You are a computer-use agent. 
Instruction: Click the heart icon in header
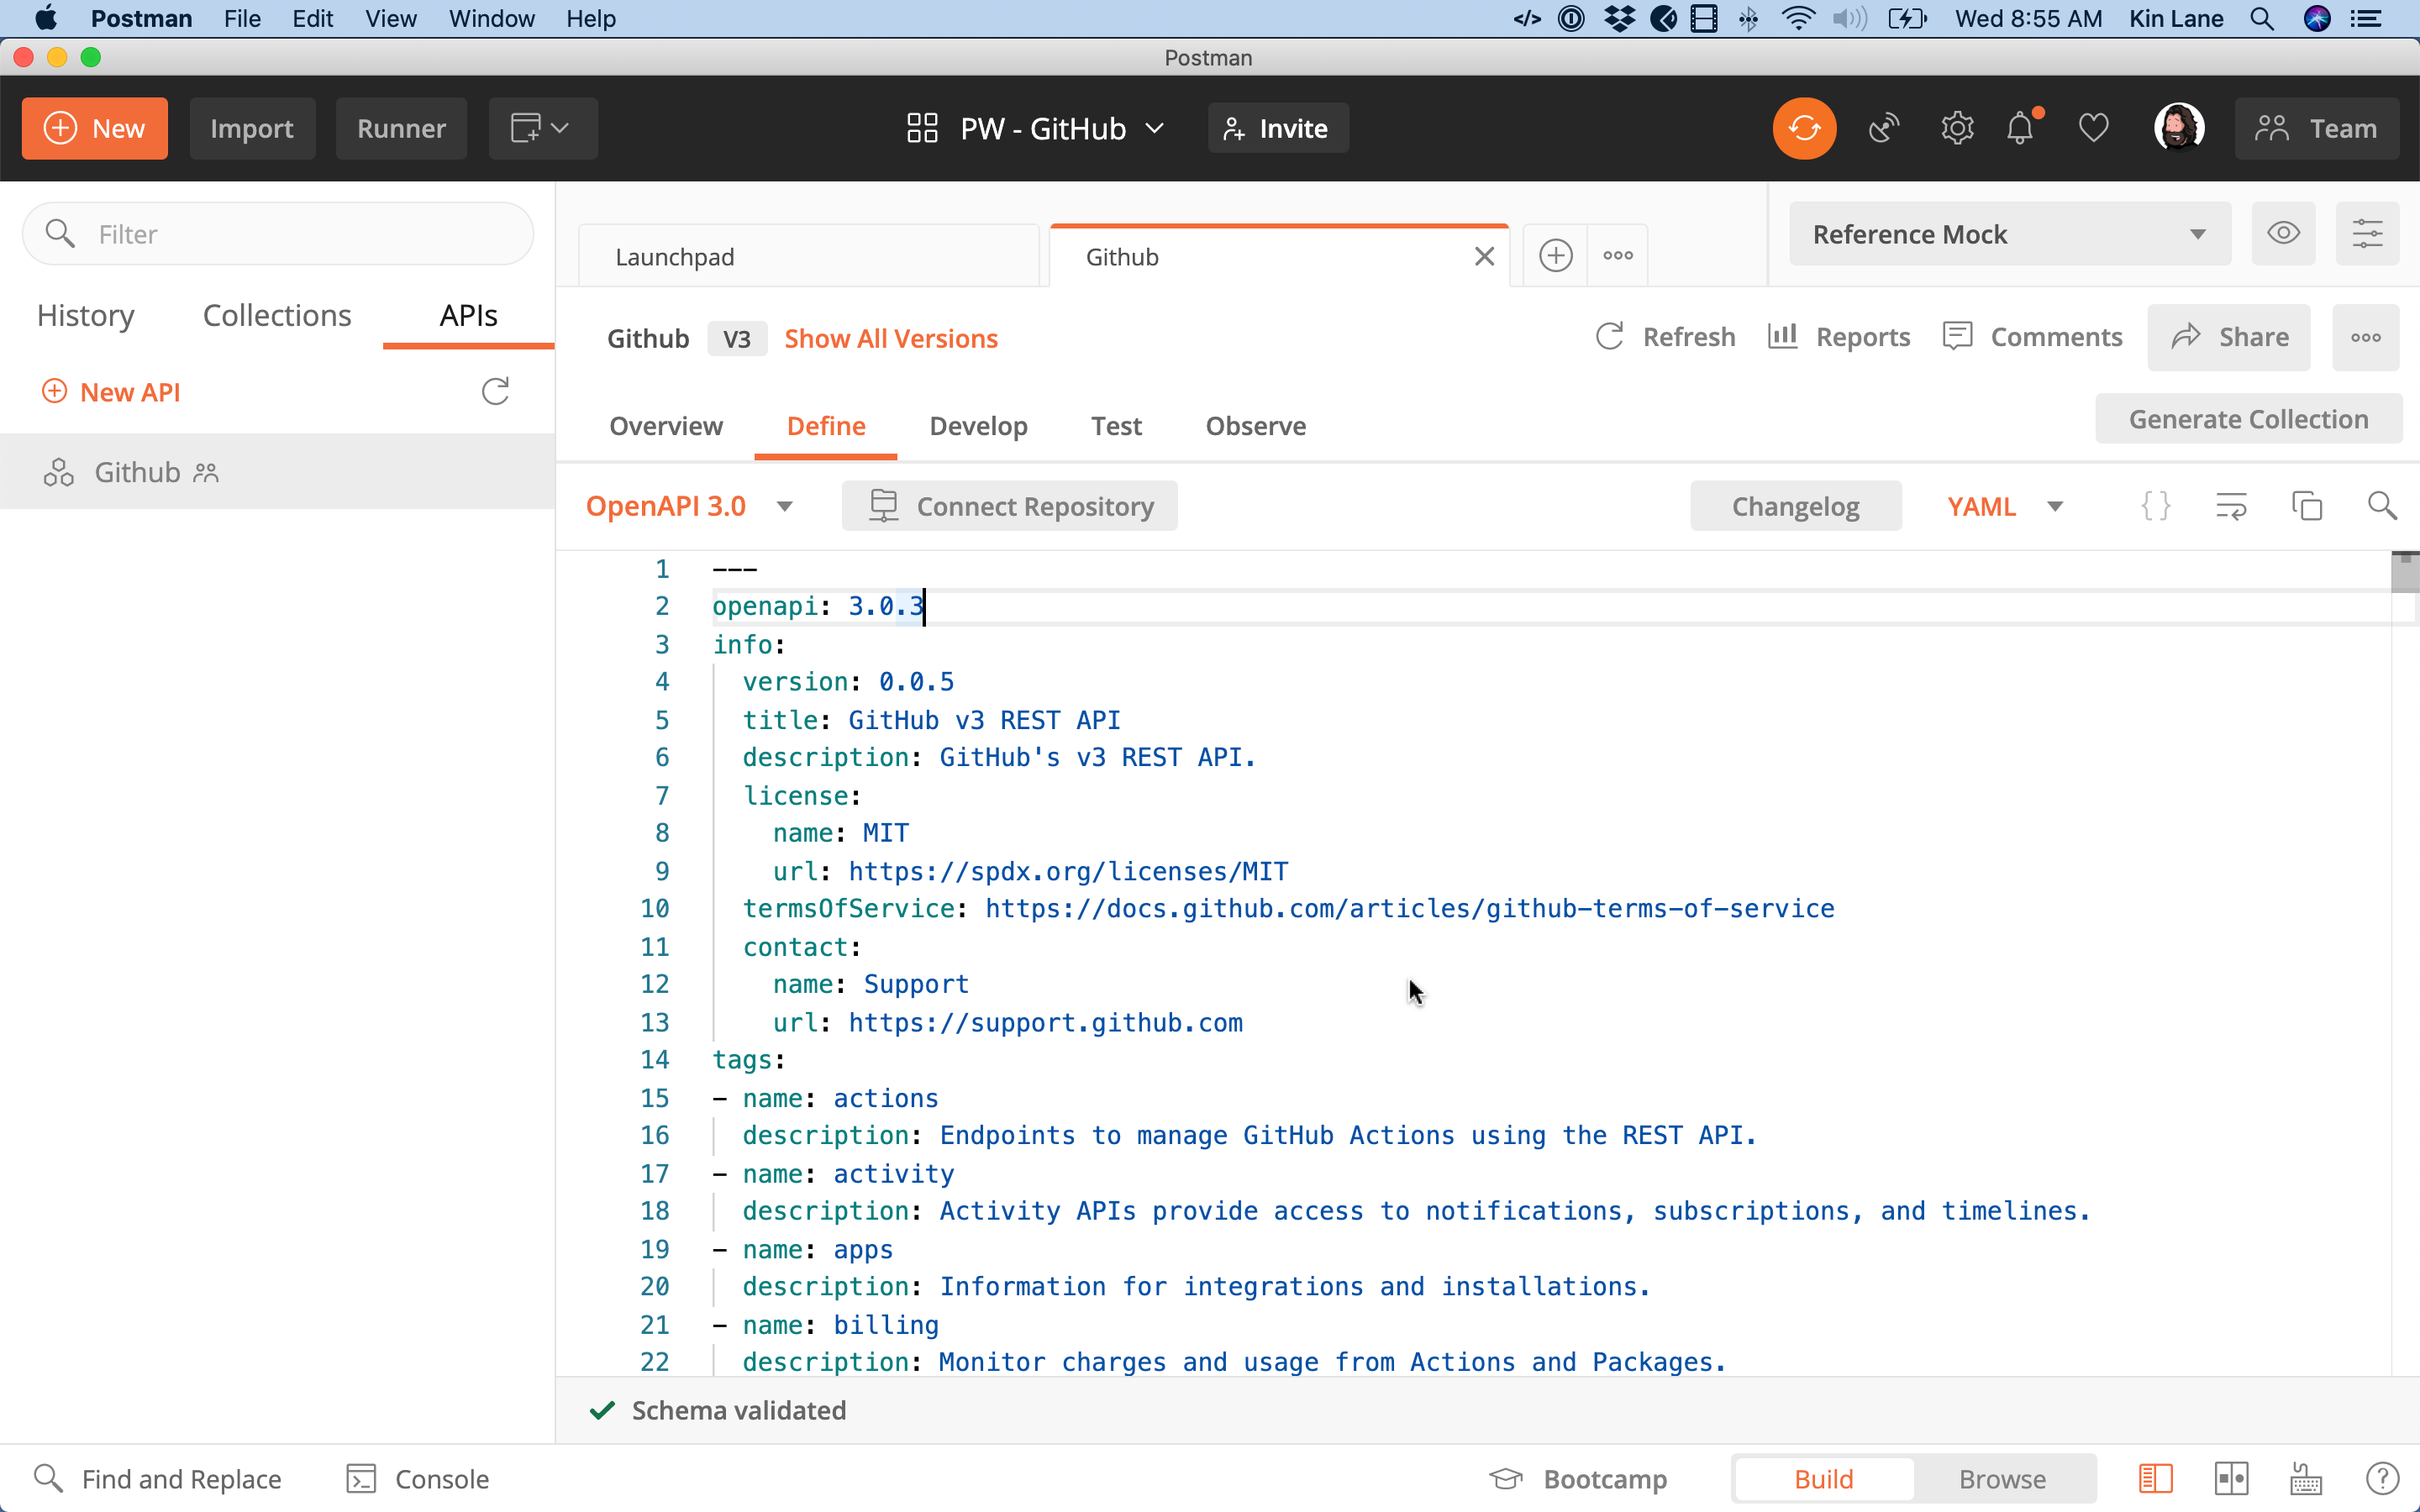[x=2093, y=128]
